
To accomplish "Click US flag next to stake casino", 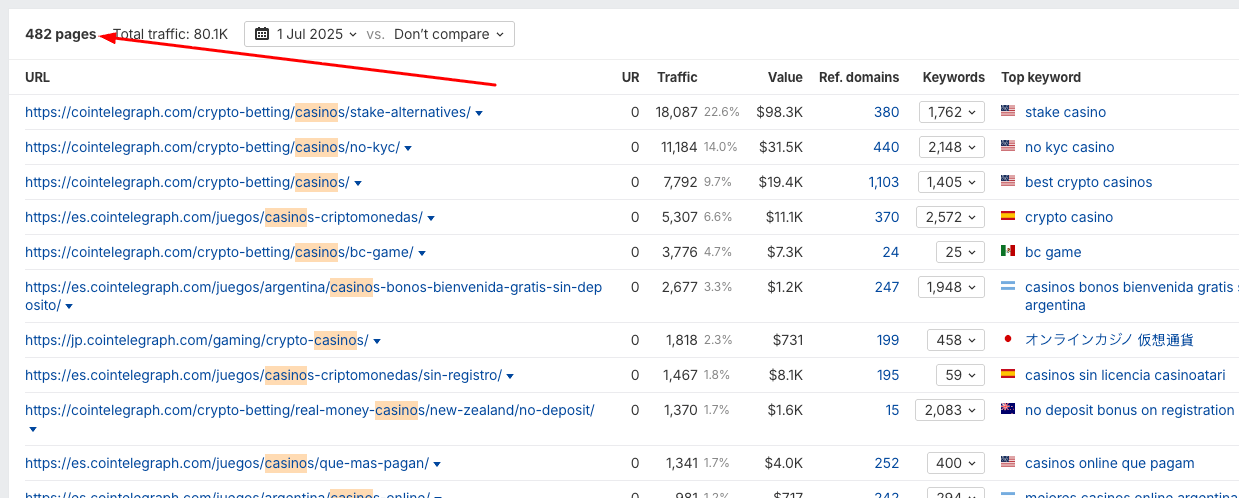I will pos(1008,112).
